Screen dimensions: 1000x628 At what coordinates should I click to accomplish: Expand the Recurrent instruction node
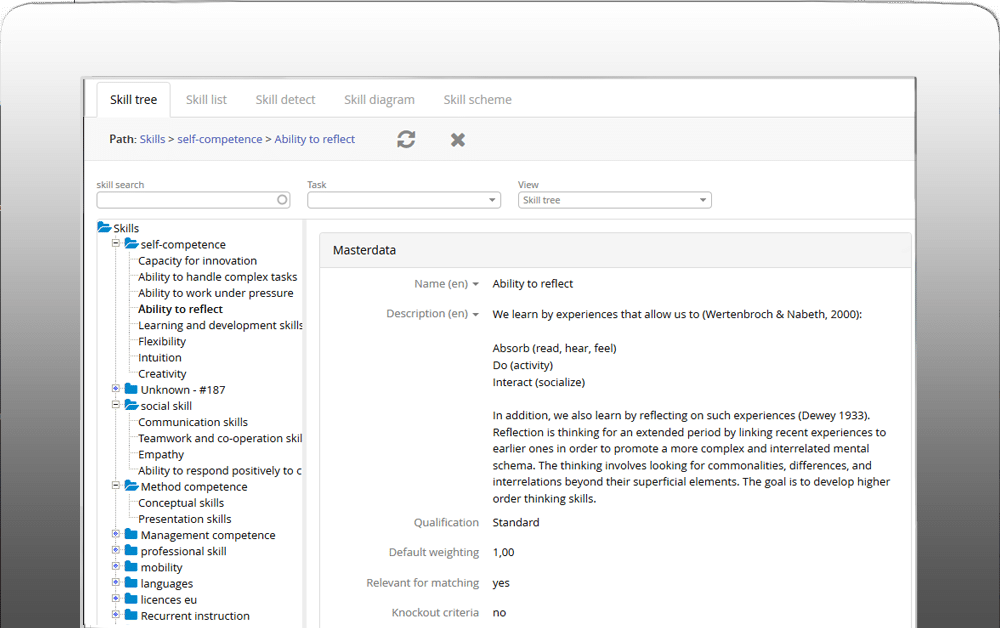tap(116, 615)
